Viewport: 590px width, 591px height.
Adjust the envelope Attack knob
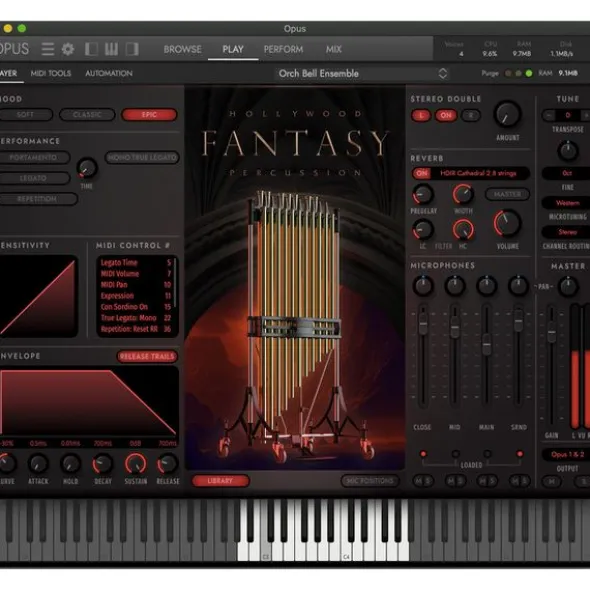tap(38, 464)
